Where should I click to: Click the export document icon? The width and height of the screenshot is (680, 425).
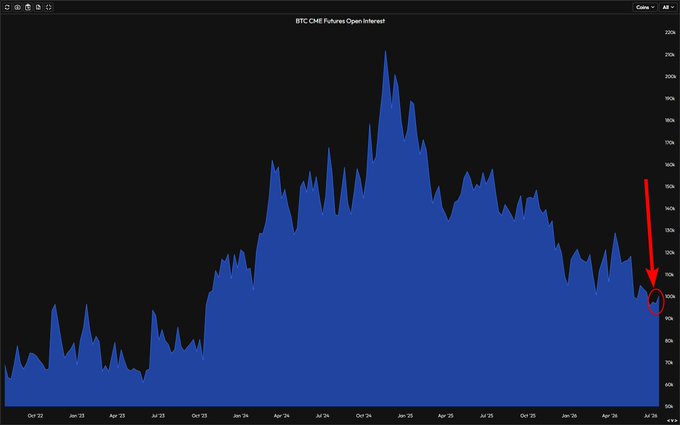(38, 7)
